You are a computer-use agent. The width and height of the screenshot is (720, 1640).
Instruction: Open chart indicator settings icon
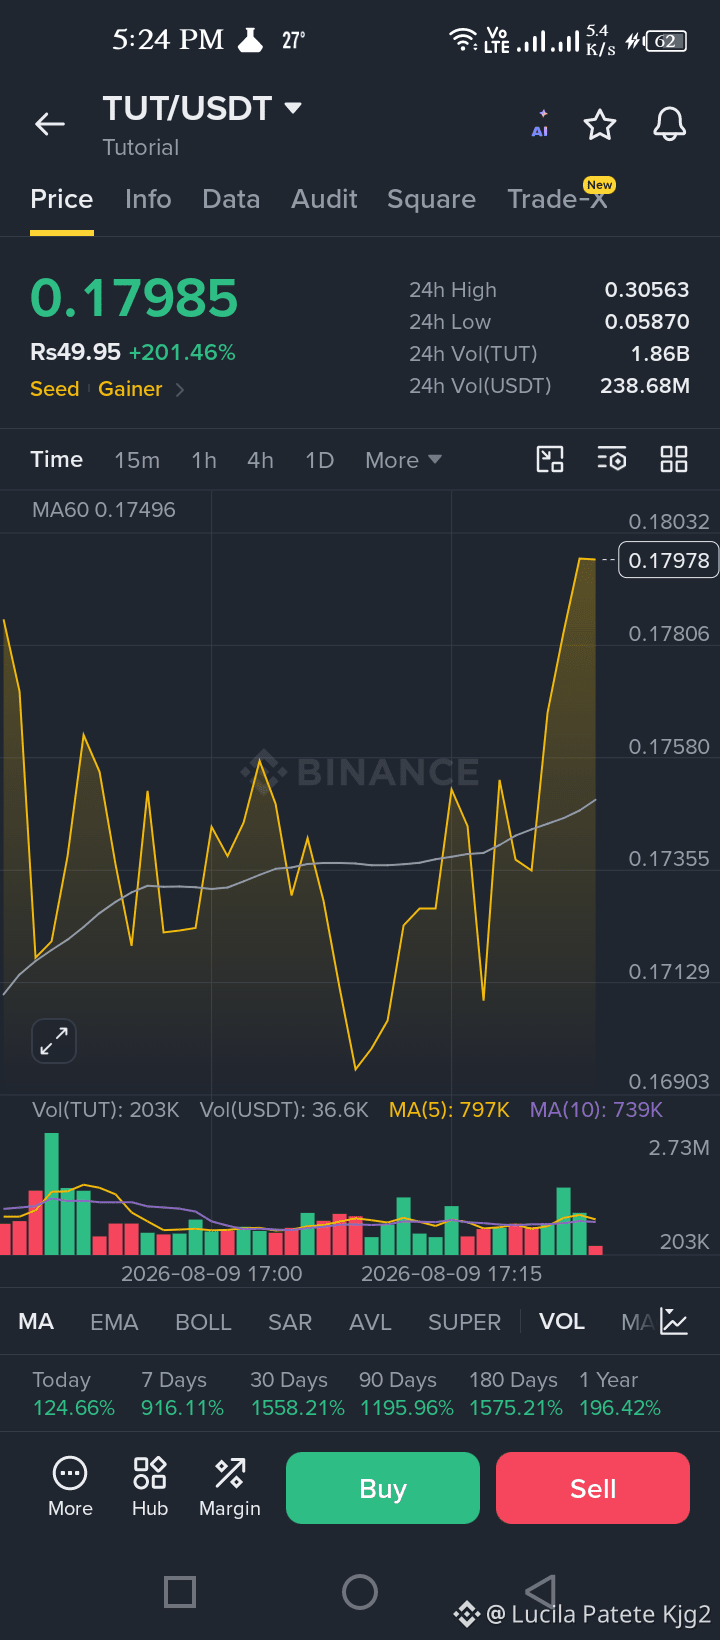click(x=612, y=459)
